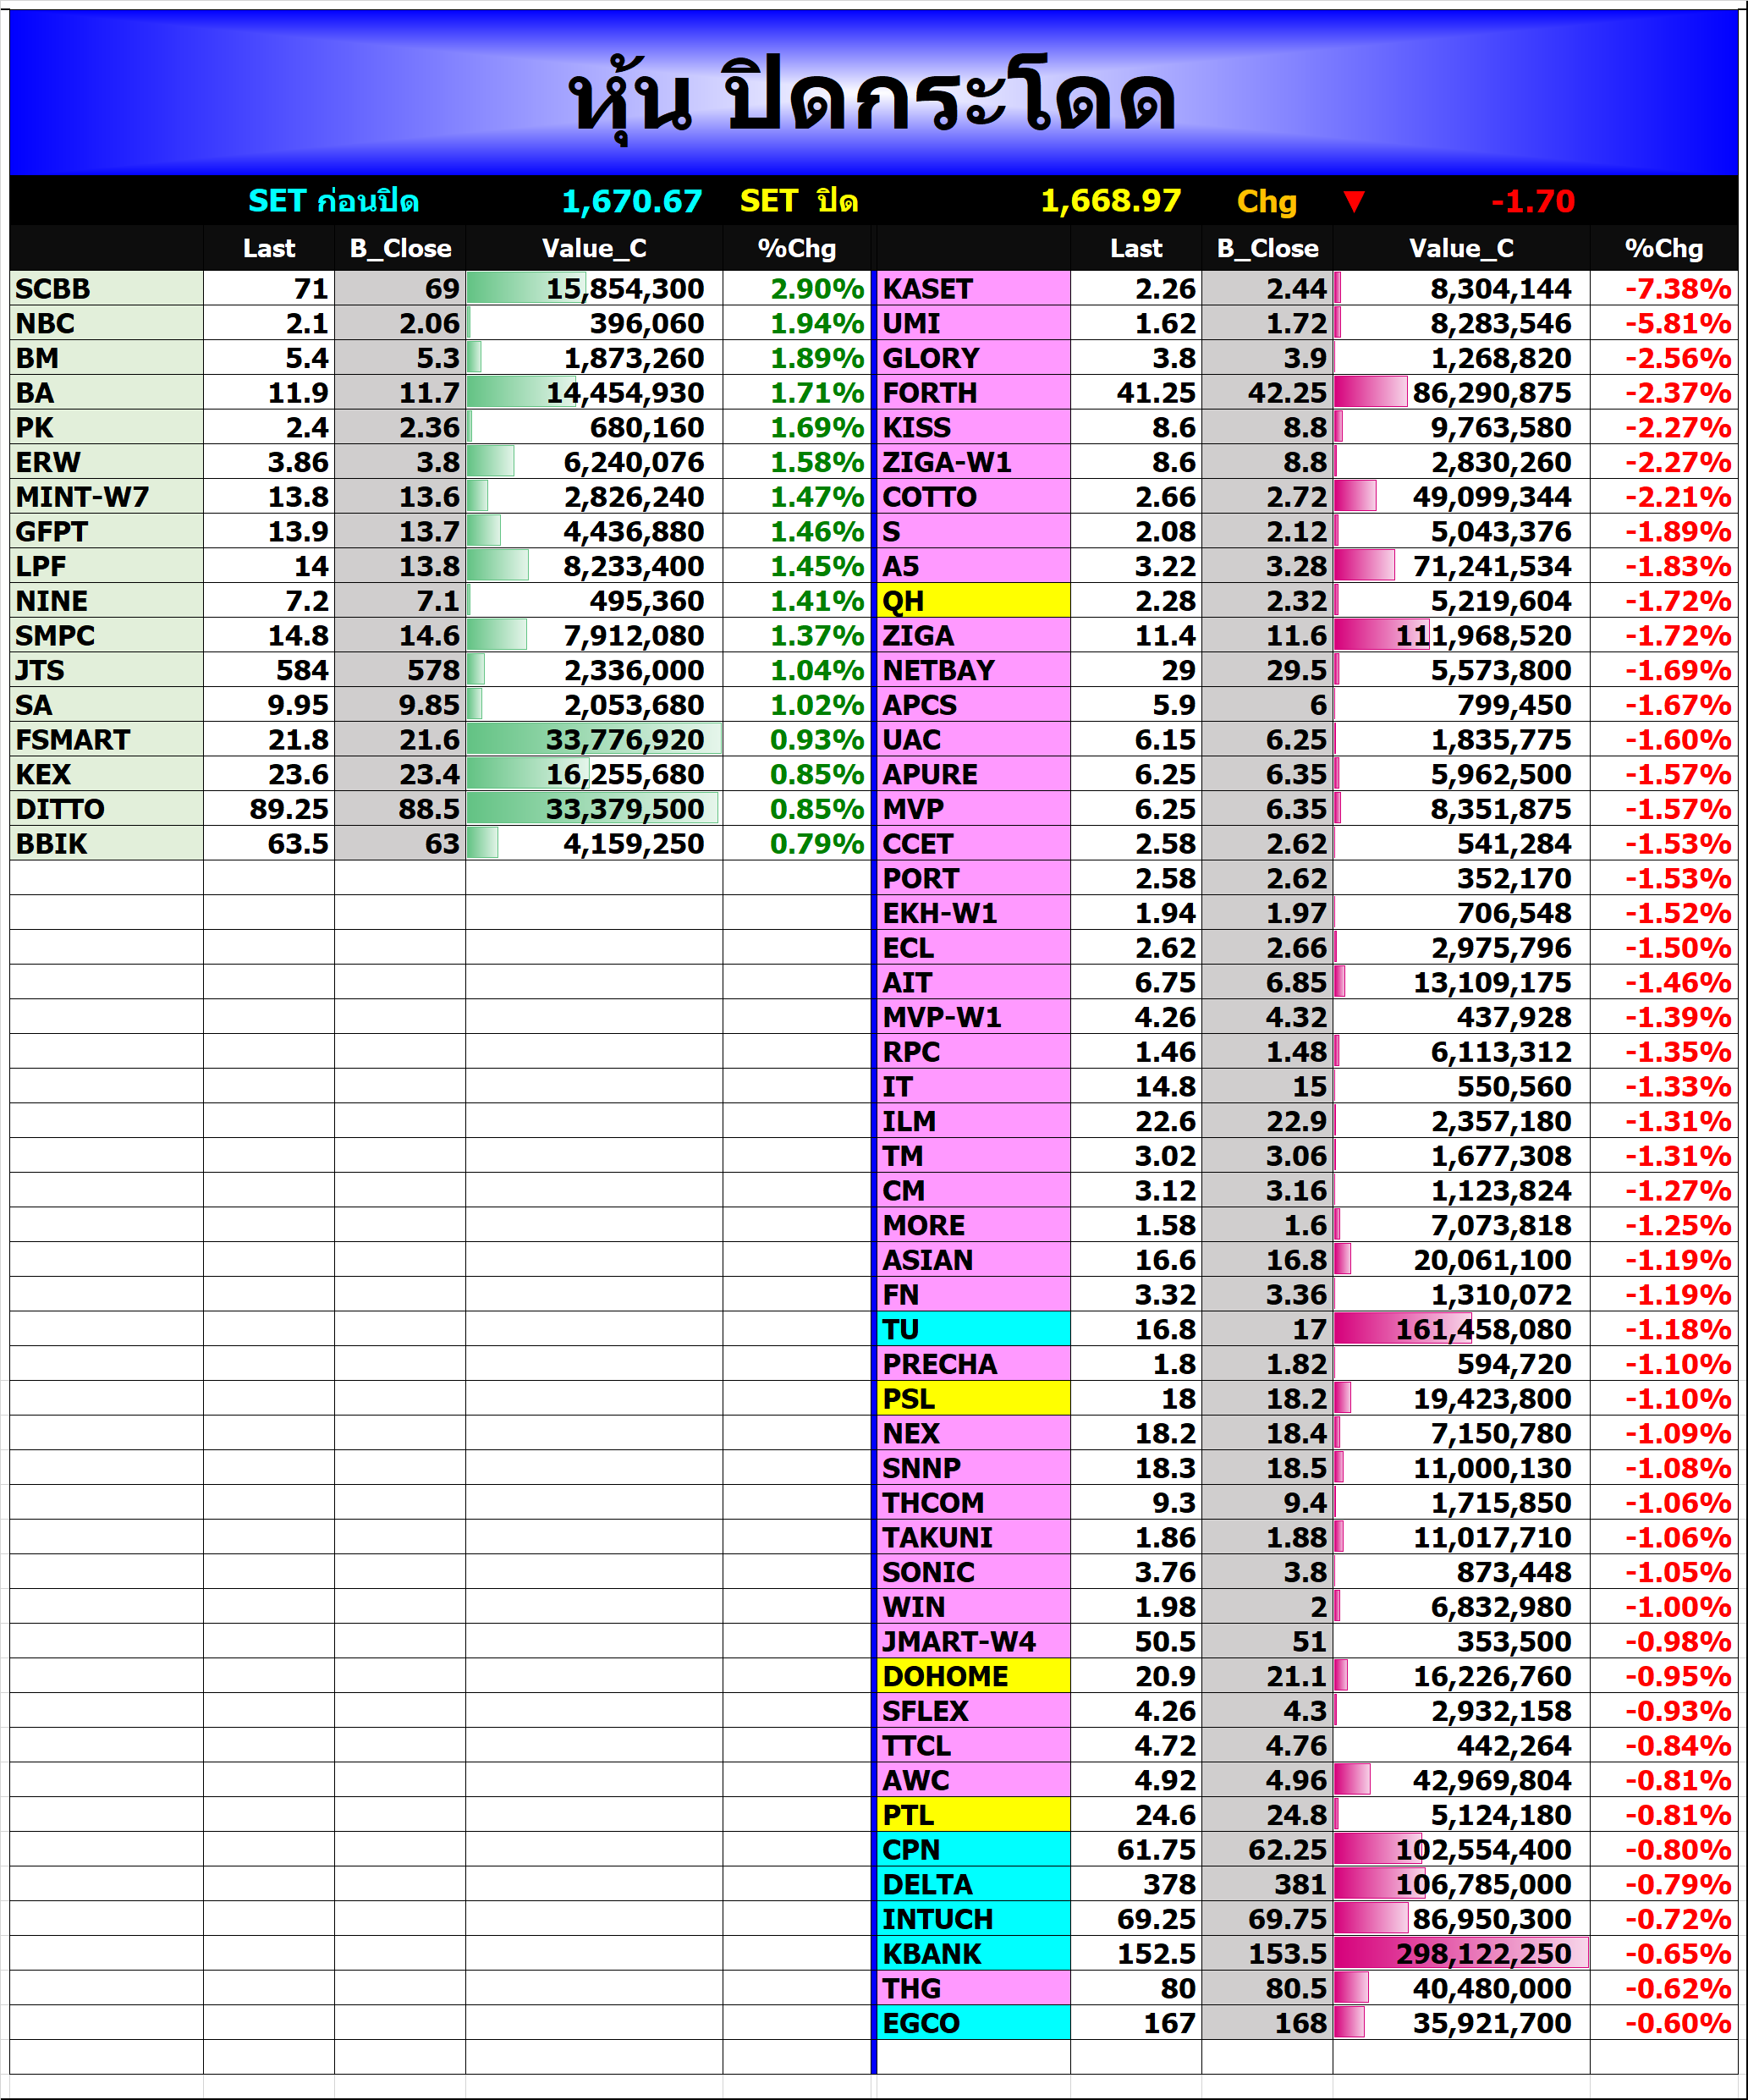
Task: Click the SCBB stock symbol
Action: click(105, 289)
